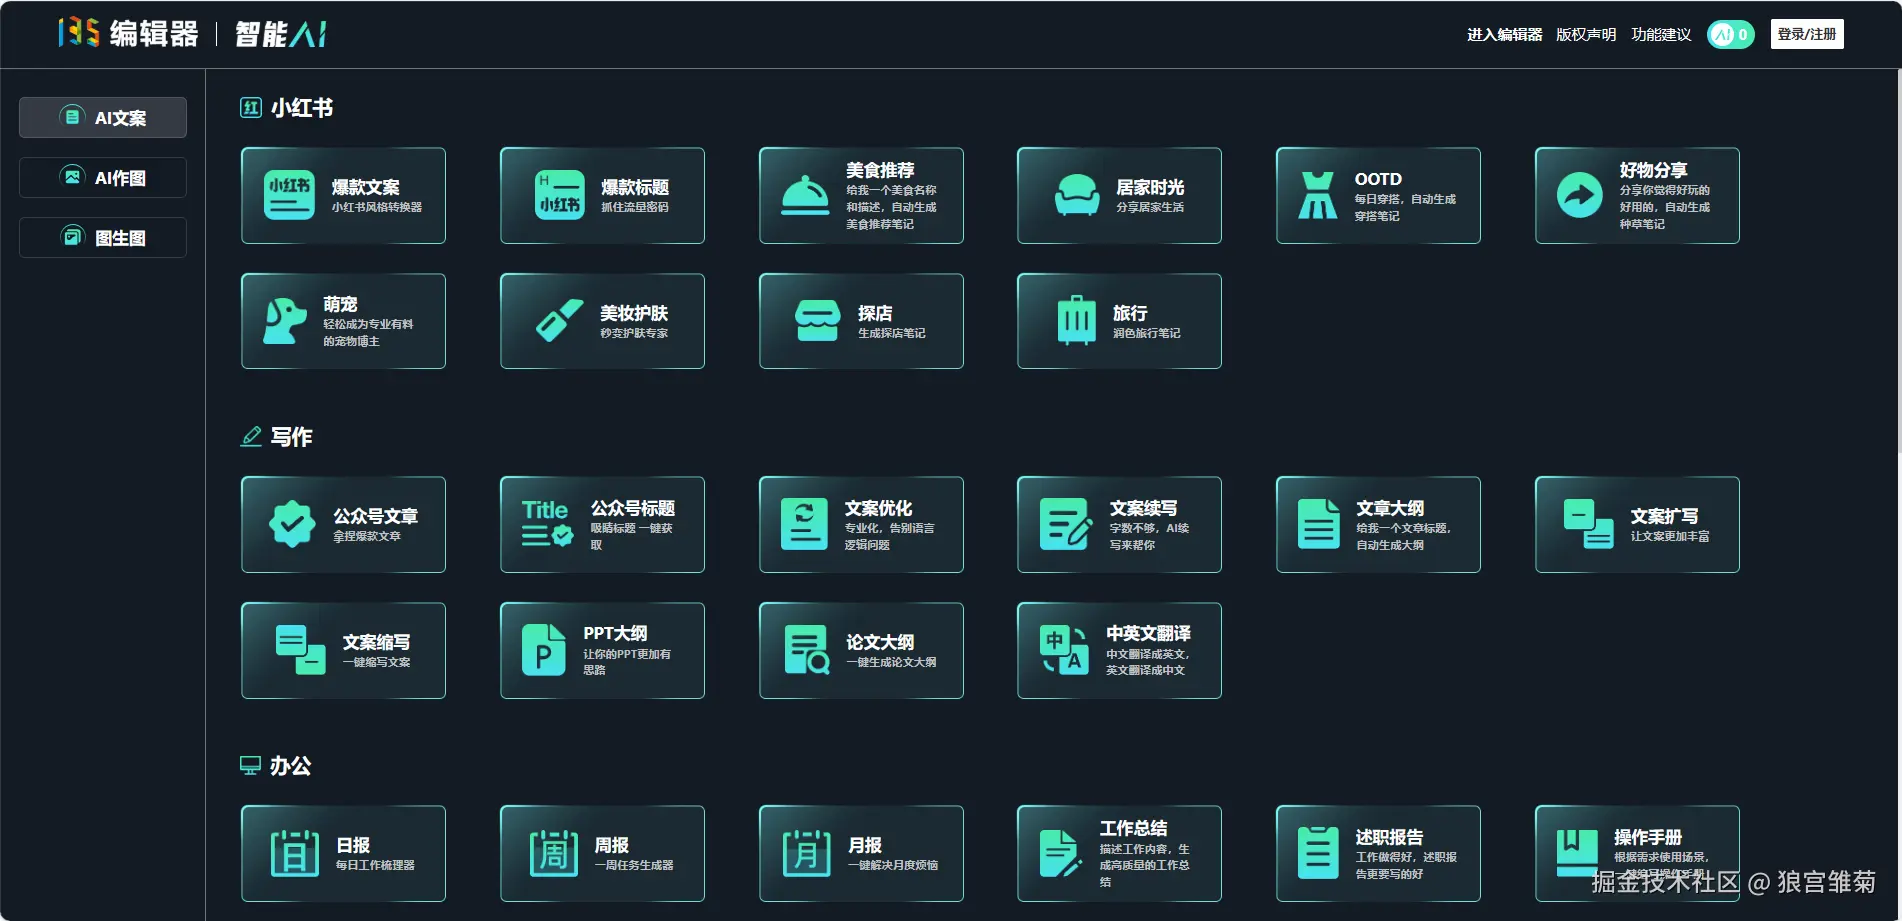Viewport: 1902px width, 921px height.
Task: Click the 萌宠 title text
Action: tap(340, 304)
